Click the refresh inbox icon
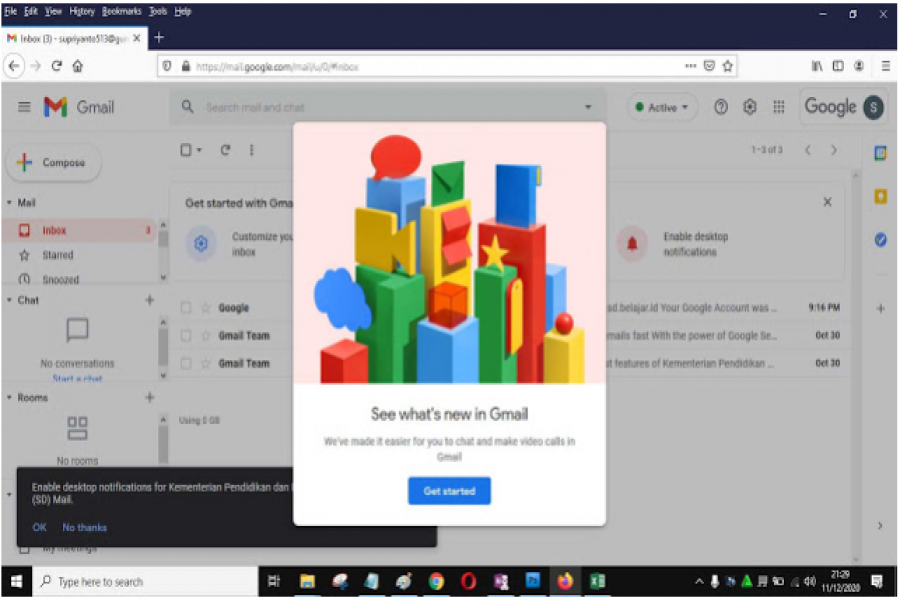The image size is (900, 600). (225, 150)
